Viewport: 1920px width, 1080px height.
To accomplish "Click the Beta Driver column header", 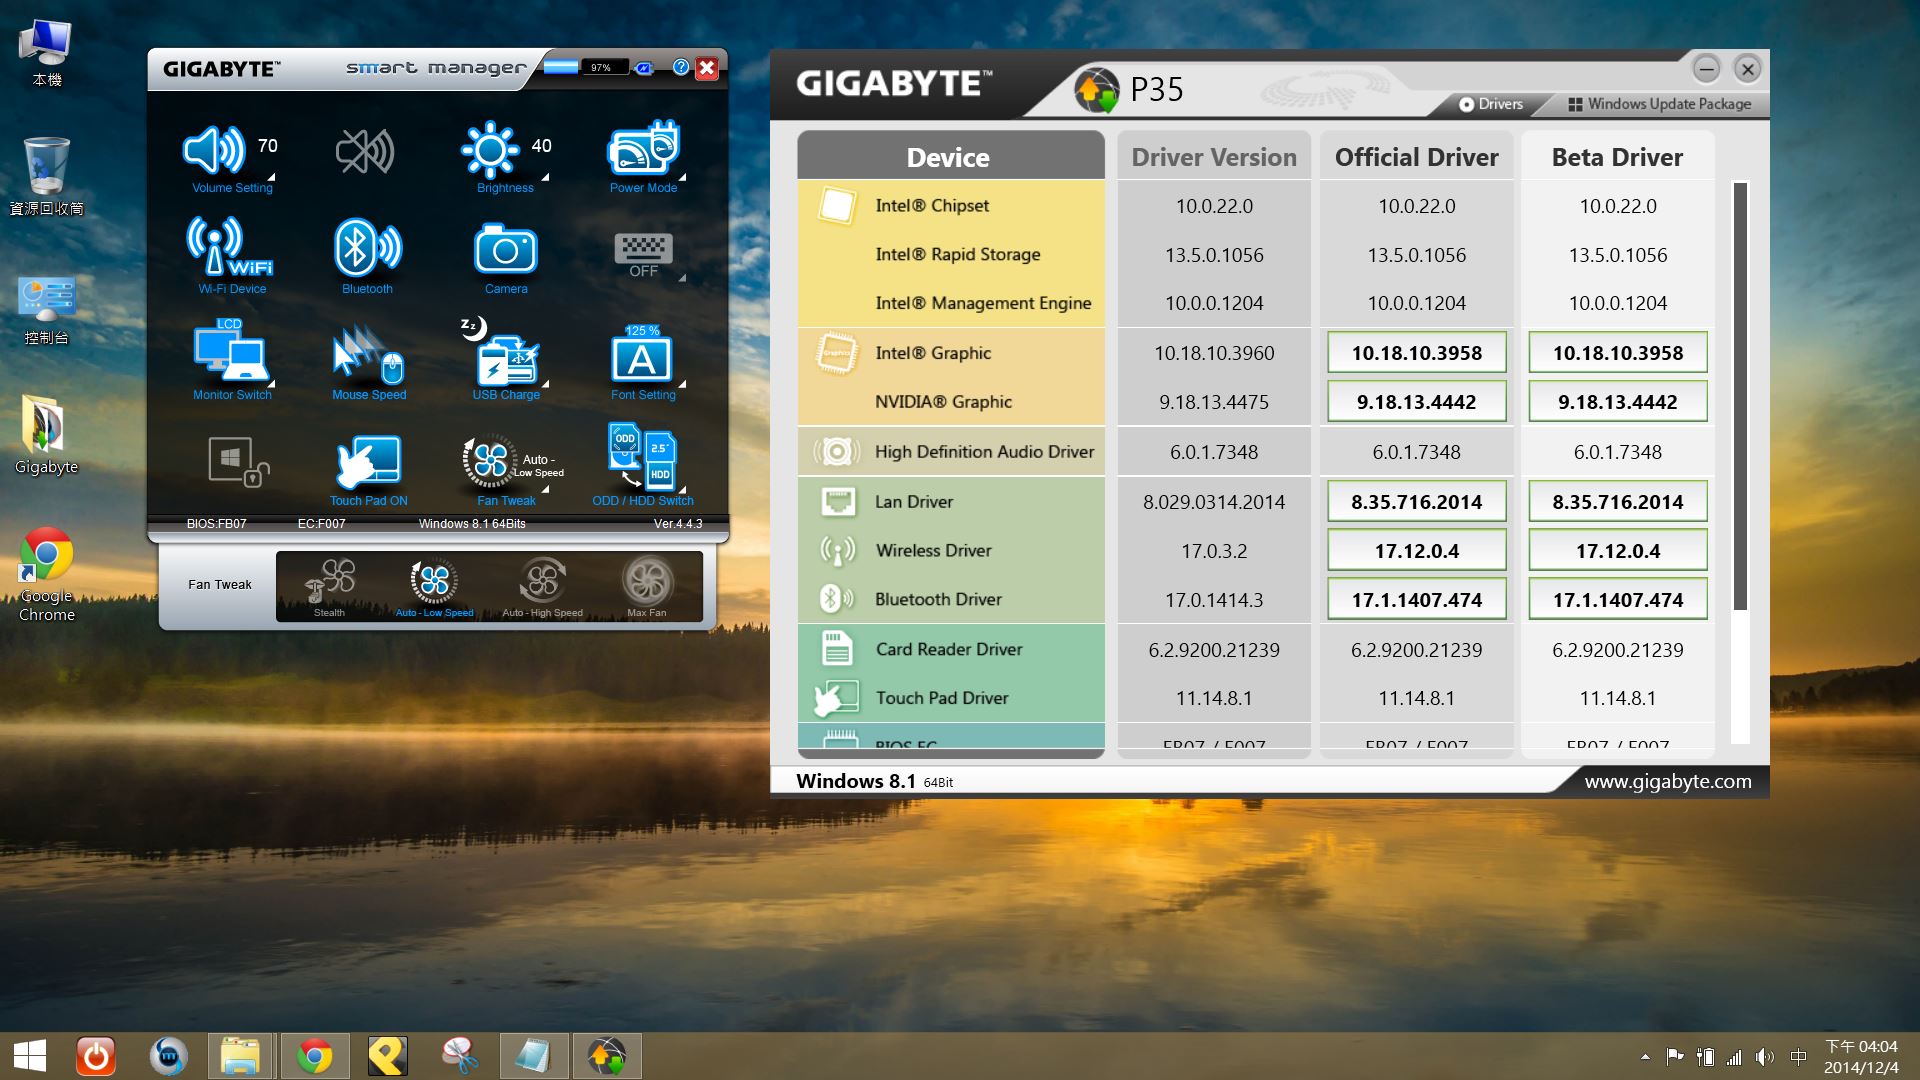I will coord(1617,156).
